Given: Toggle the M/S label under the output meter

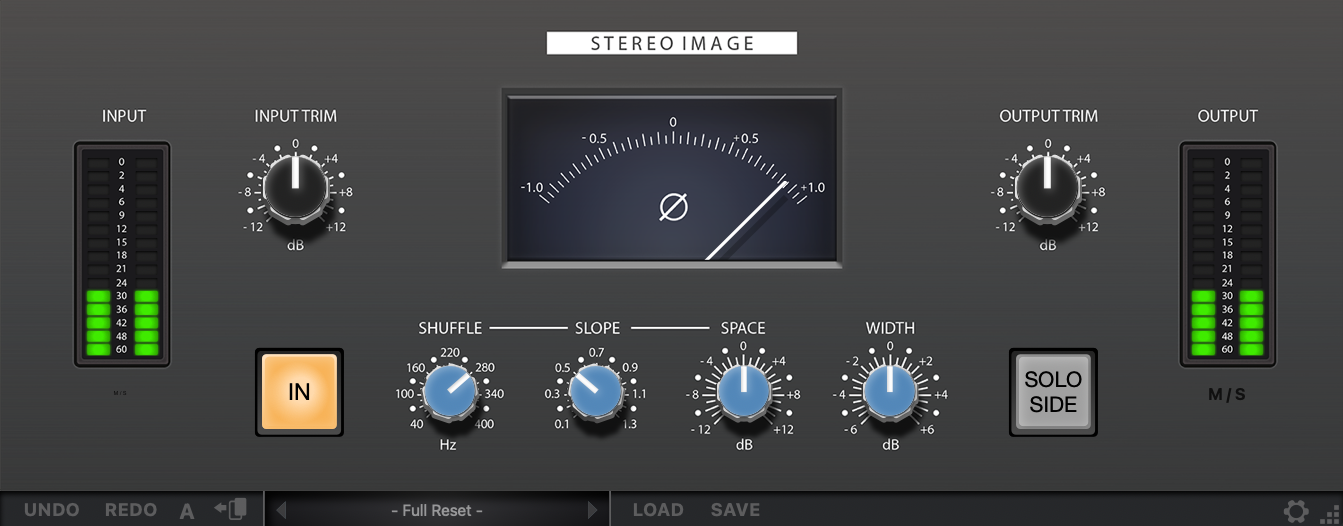Looking at the screenshot, I should (1227, 394).
